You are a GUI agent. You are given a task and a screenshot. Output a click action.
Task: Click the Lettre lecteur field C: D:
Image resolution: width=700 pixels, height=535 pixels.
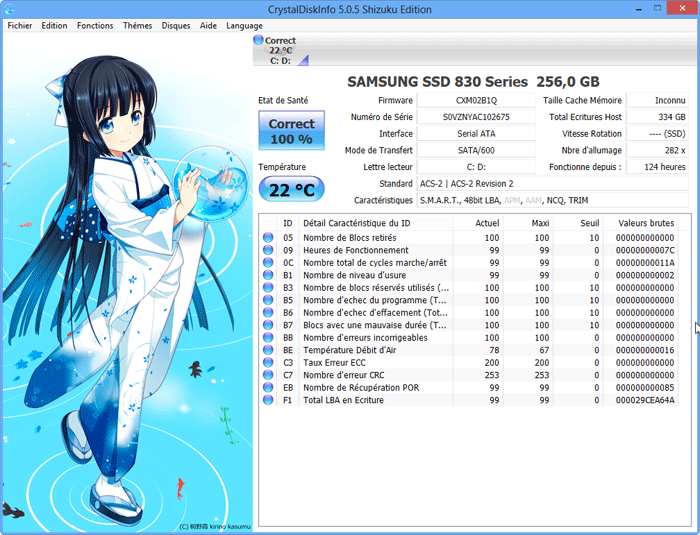coord(476,167)
